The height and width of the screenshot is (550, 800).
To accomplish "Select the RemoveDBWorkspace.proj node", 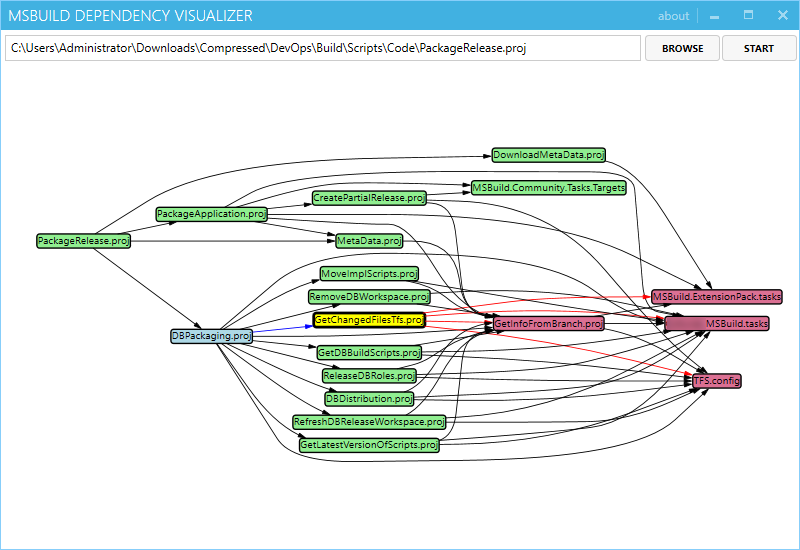I will coord(368,297).
